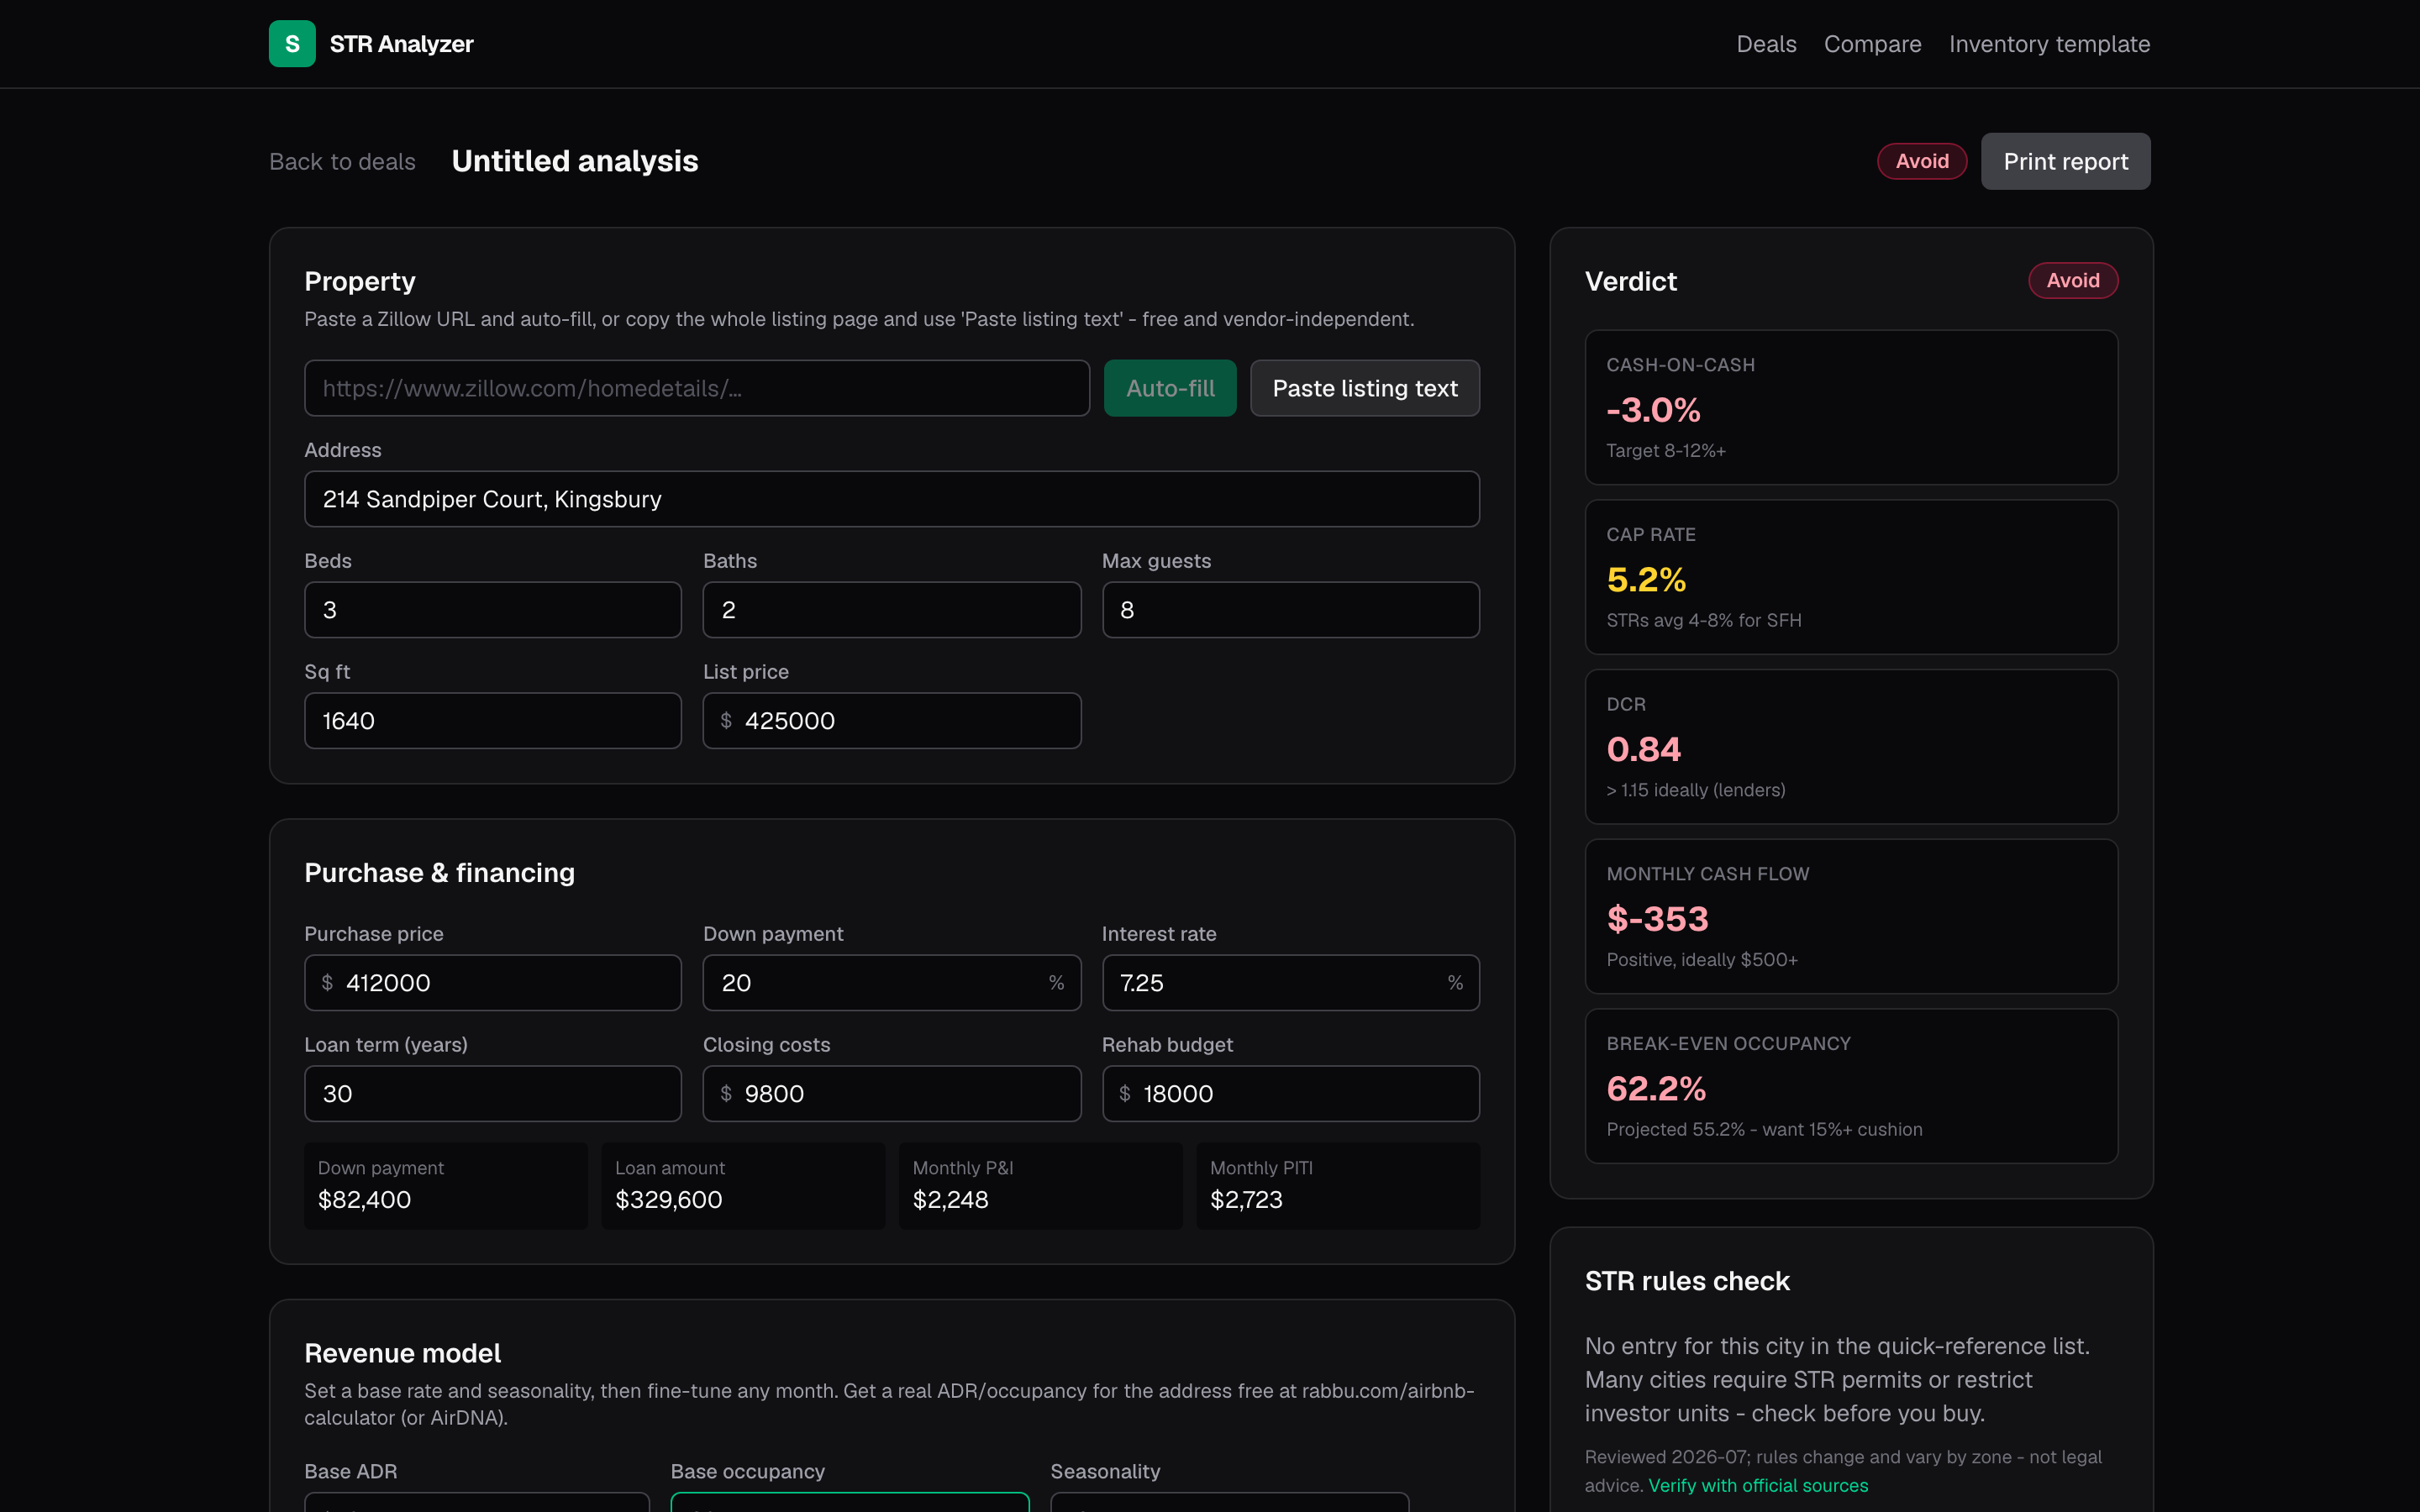
Task: Click the Loan amount value $329,600
Action: 669,1199
